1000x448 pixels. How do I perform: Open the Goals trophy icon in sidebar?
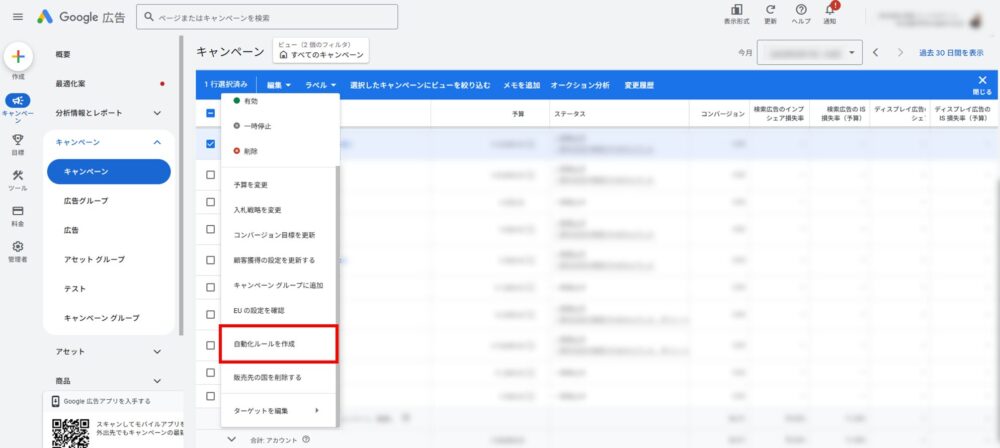tap(18, 140)
